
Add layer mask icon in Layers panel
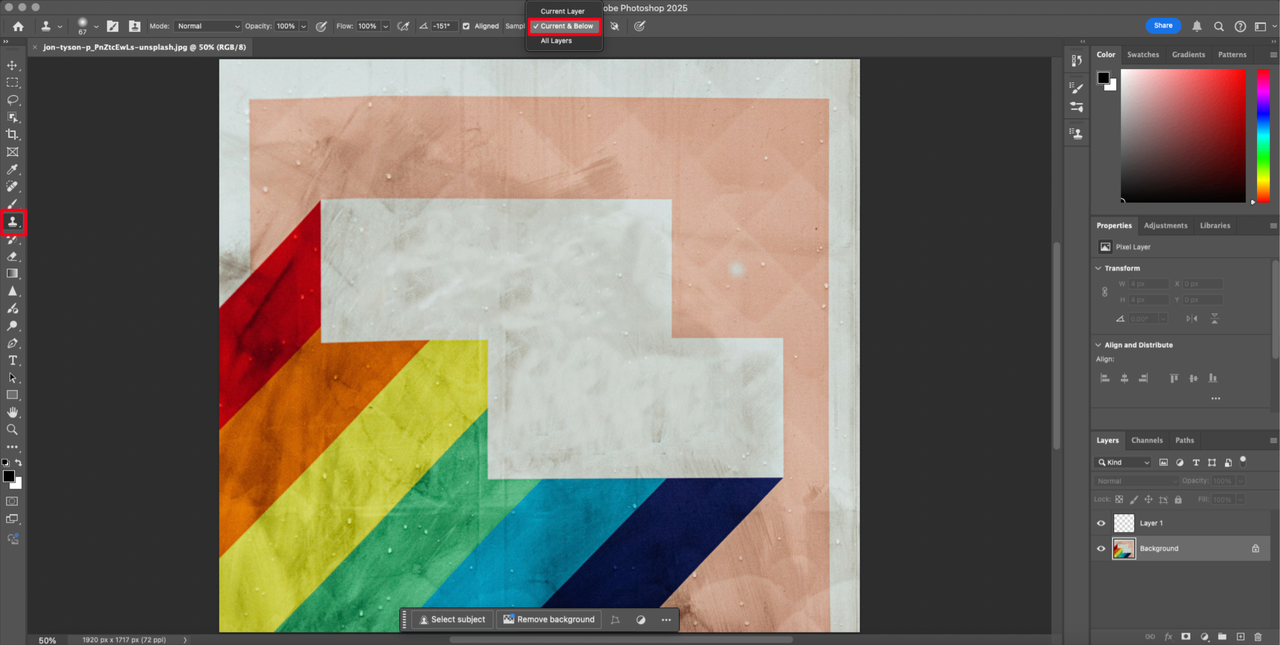click(1186, 636)
